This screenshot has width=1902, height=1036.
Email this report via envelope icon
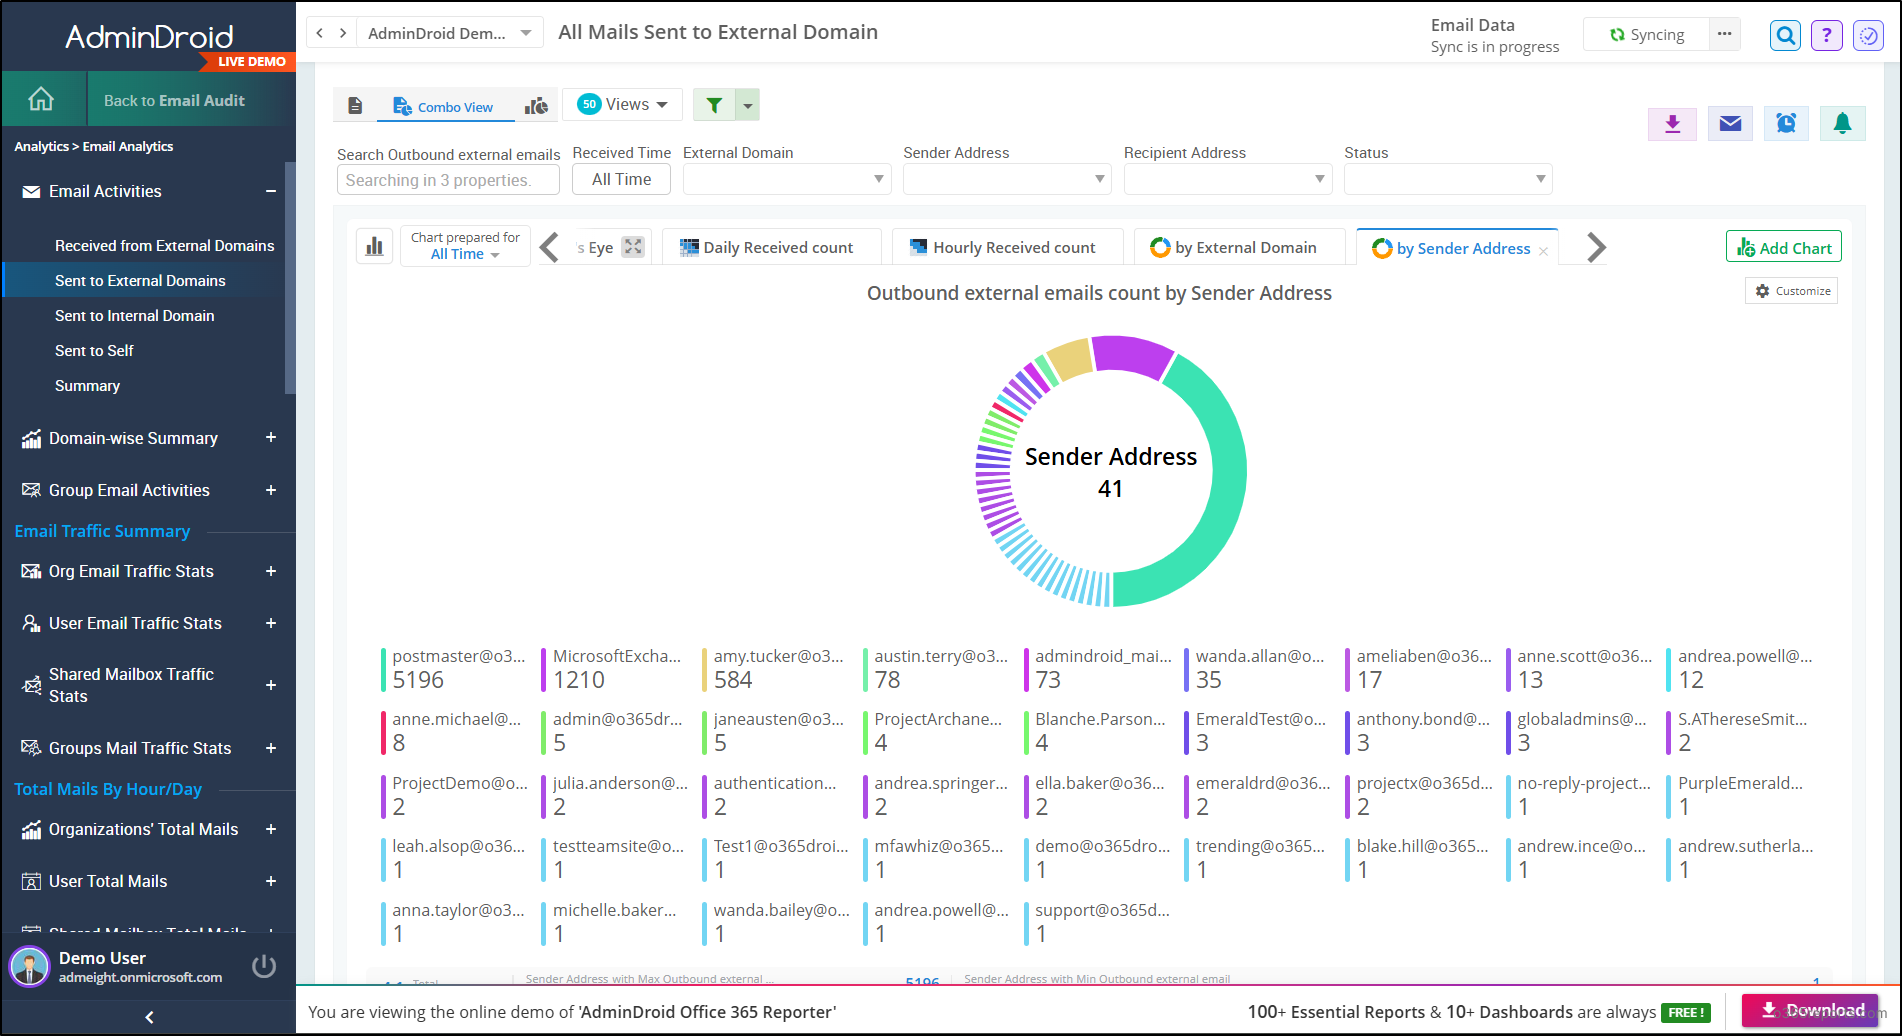click(1730, 124)
